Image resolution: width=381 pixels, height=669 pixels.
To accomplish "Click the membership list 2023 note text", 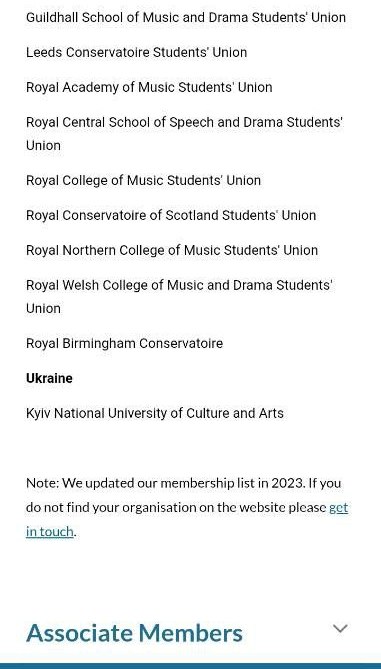I will tap(187, 507).
